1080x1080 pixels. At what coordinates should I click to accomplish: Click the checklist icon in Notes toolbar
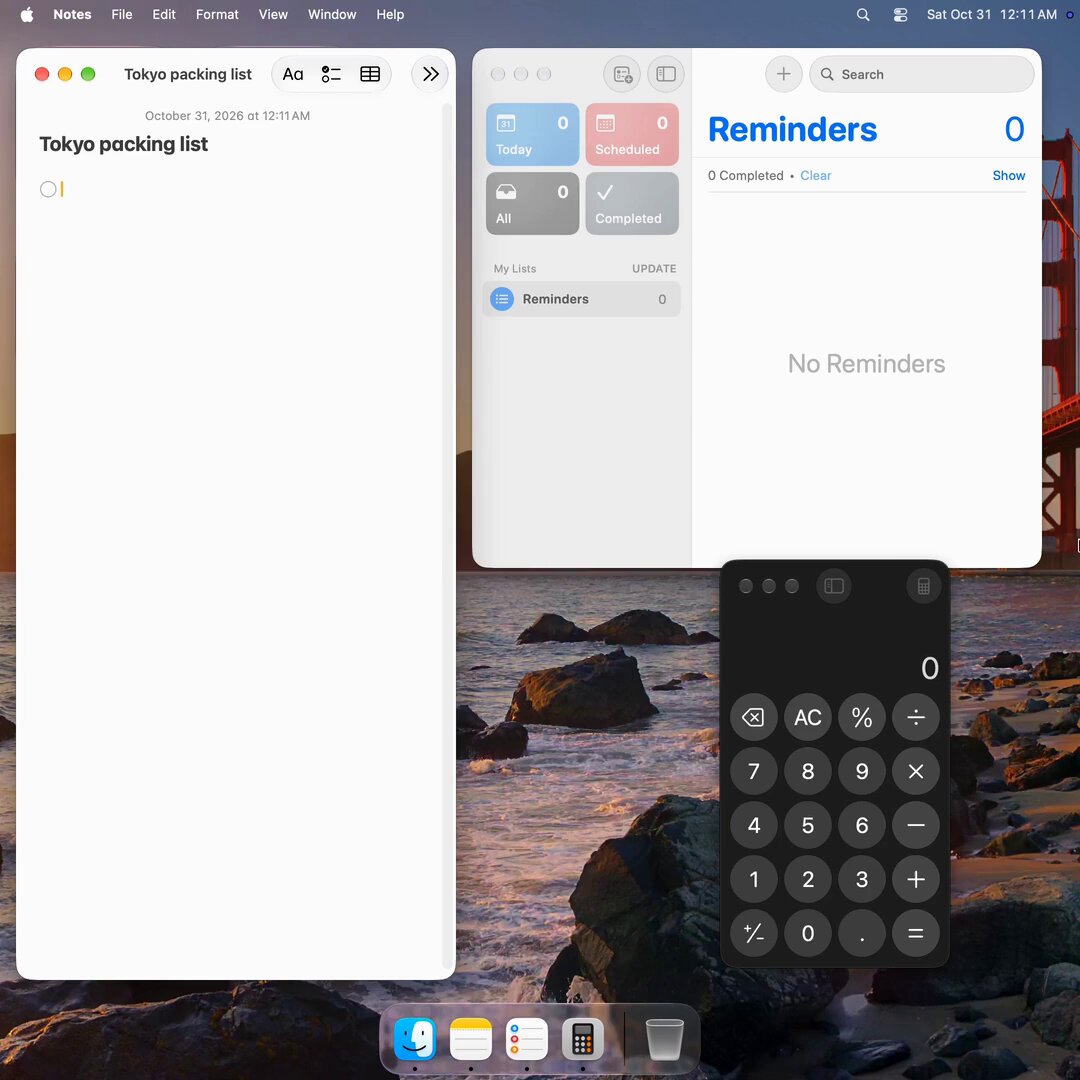click(331, 74)
